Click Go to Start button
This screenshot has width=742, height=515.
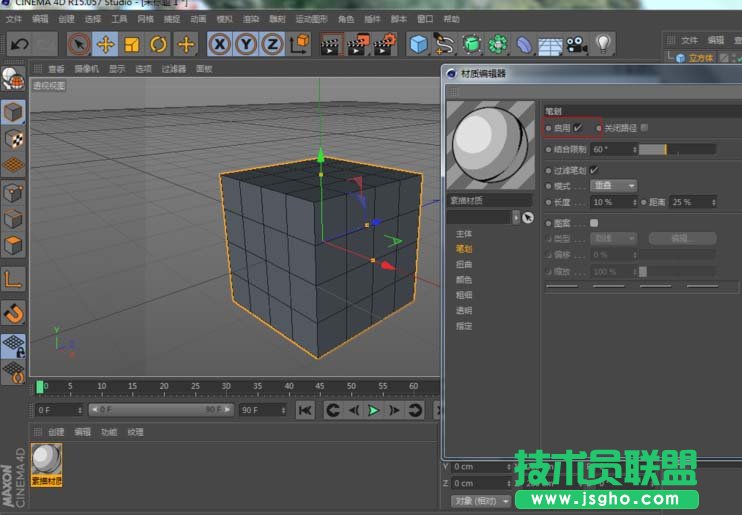coord(305,410)
